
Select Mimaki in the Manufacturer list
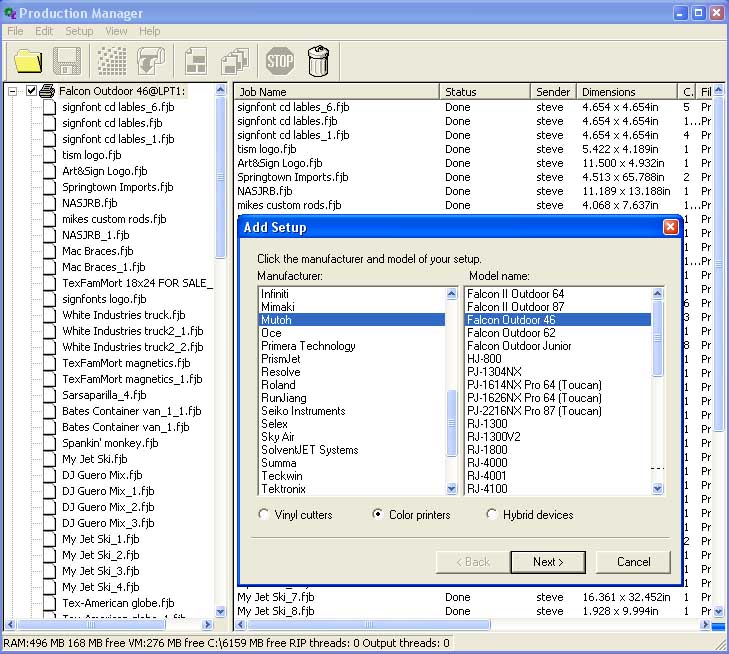point(351,307)
